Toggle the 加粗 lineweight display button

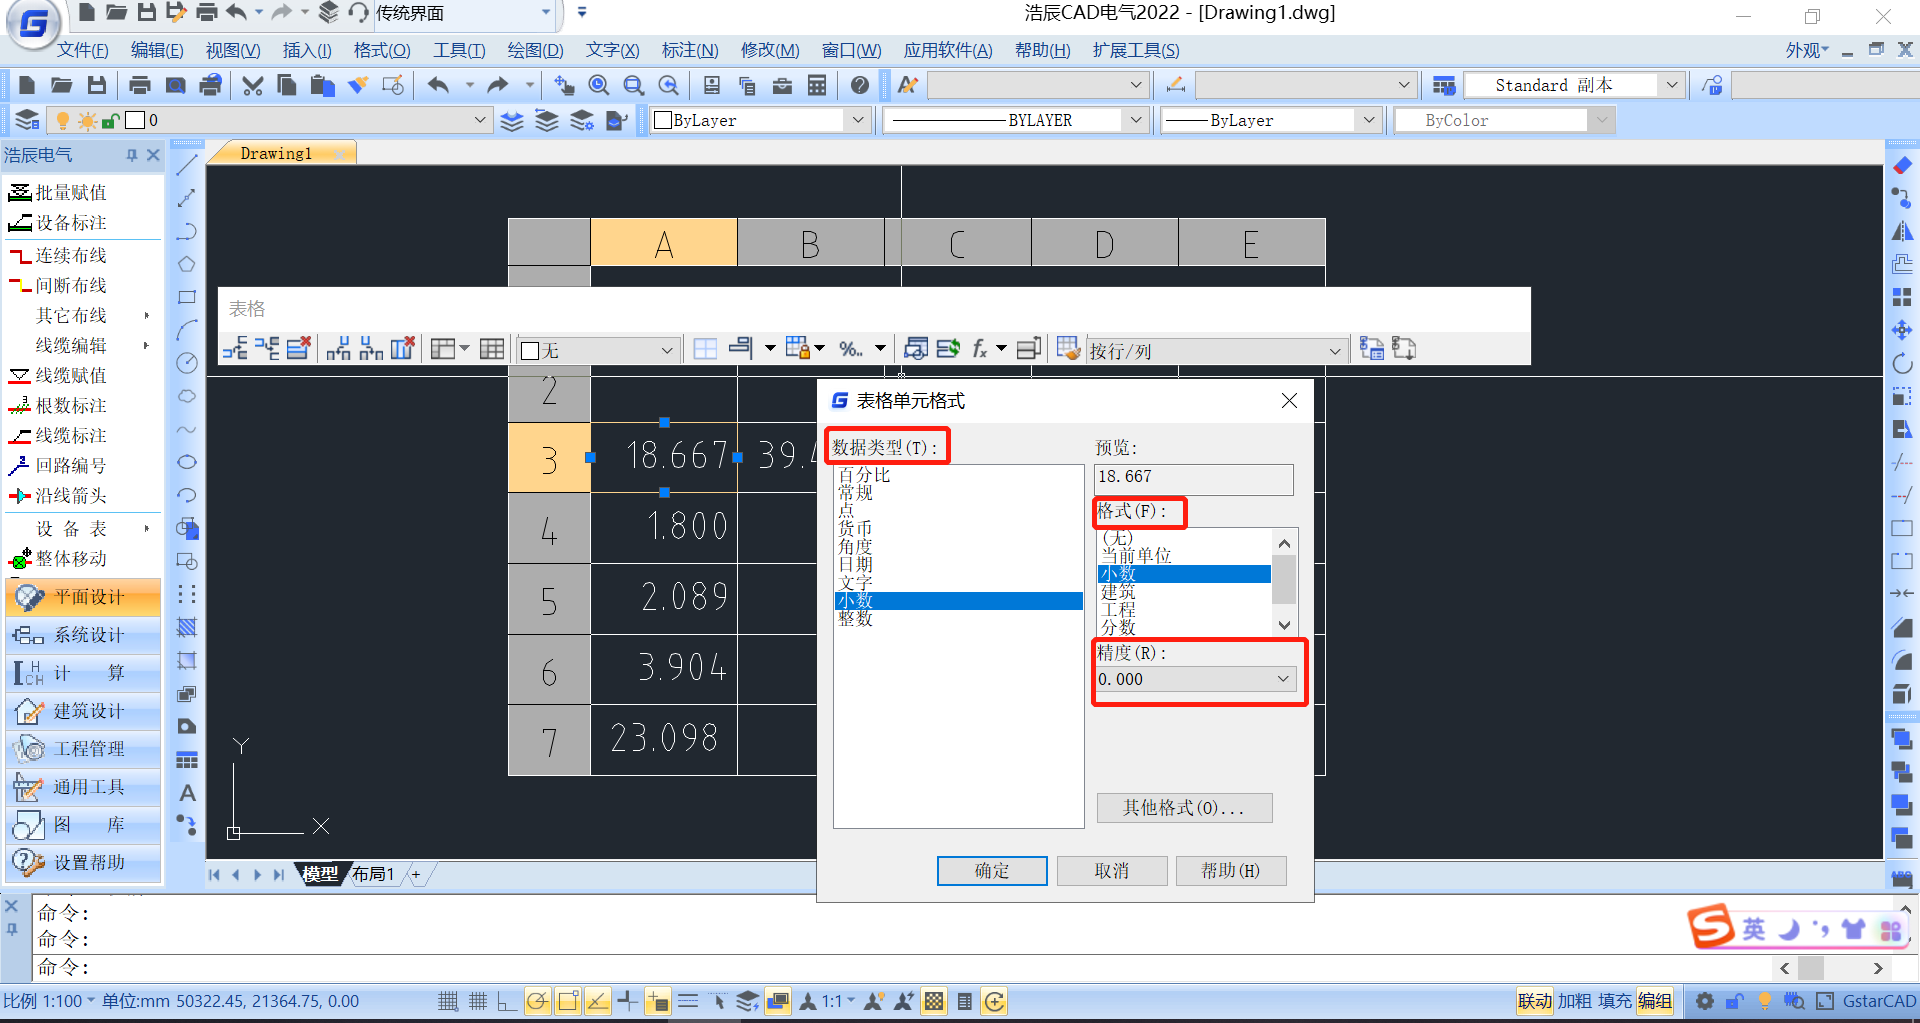tap(1574, 1001)
